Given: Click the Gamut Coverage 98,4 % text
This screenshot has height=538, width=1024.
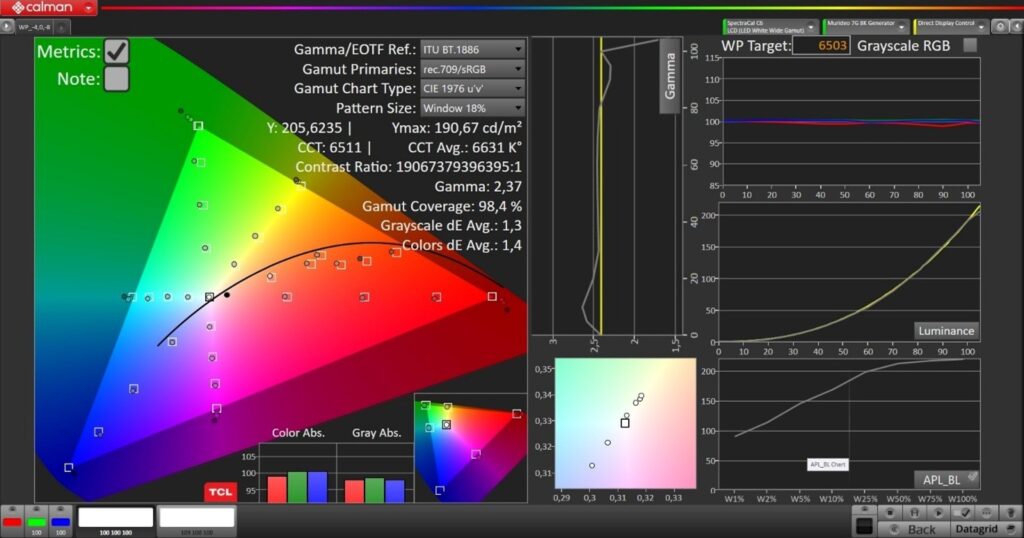Looking at the screenshot, I should [442, 206].
